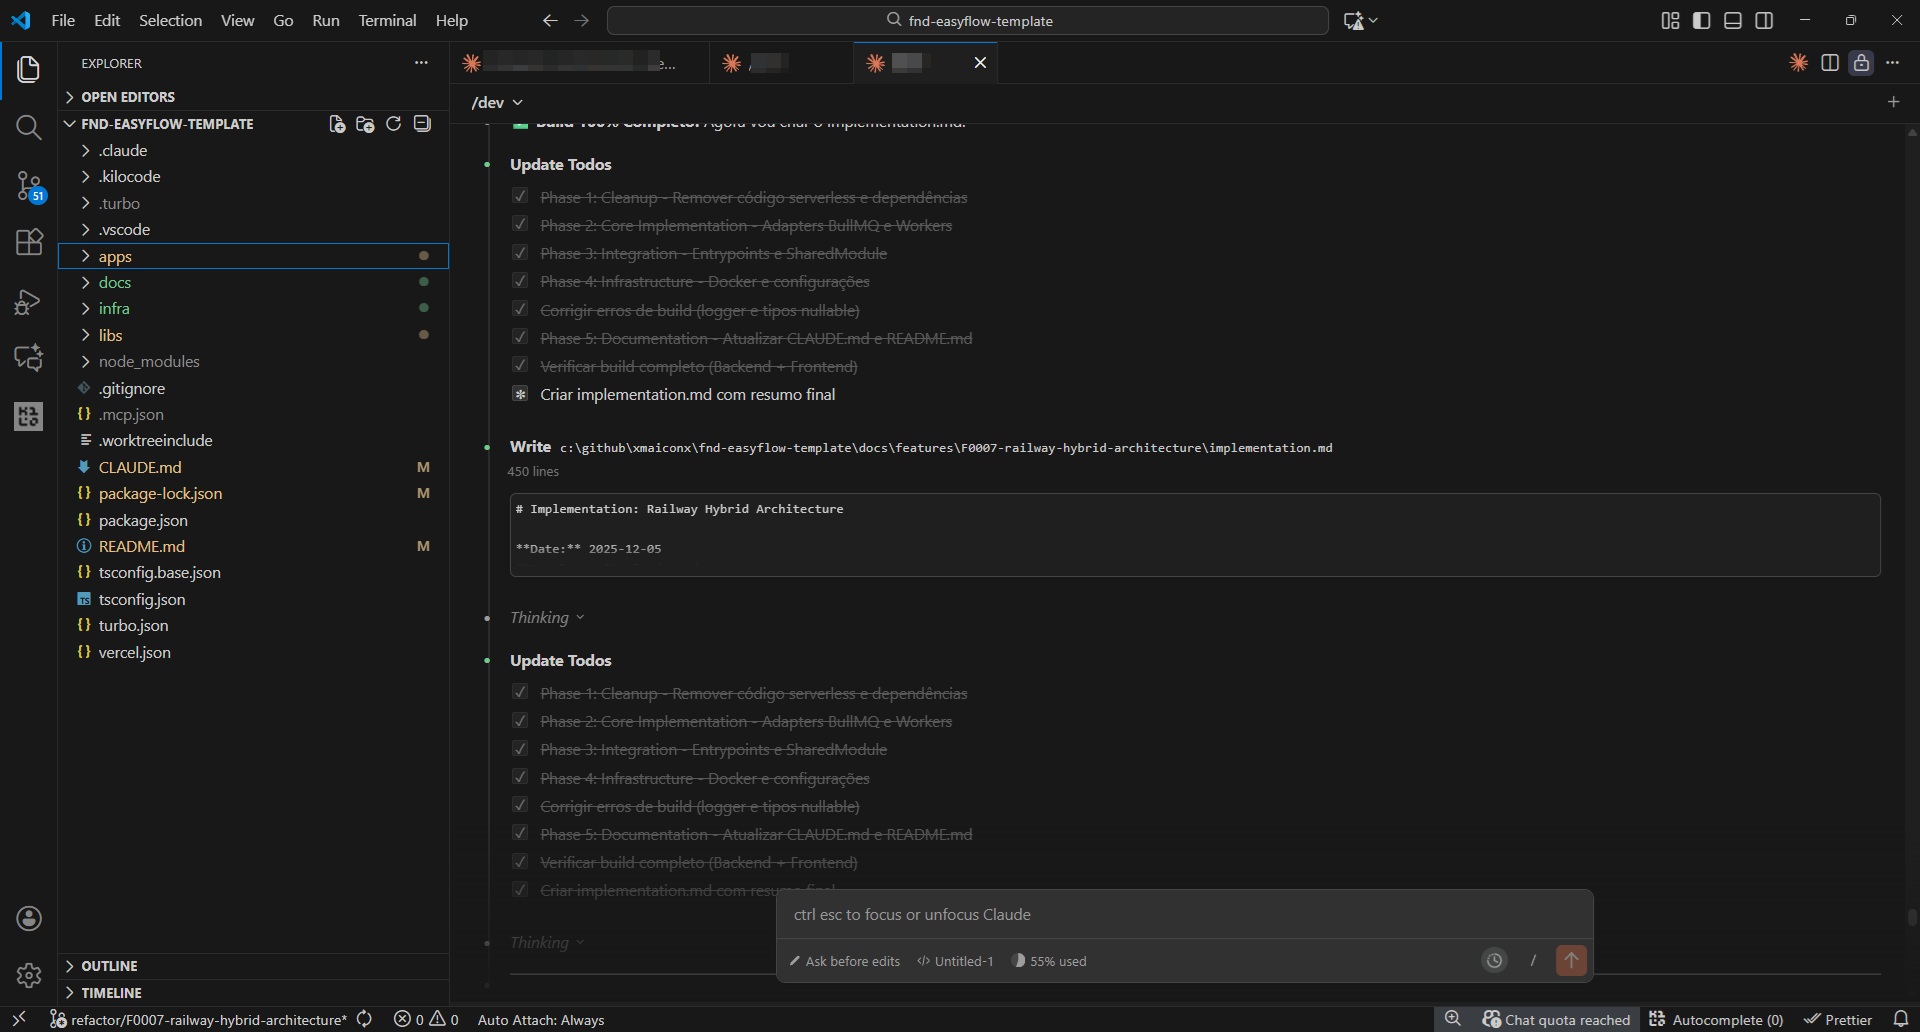
Task: Click Chat quota reached in status bar
Action: pos(1556,1019)
